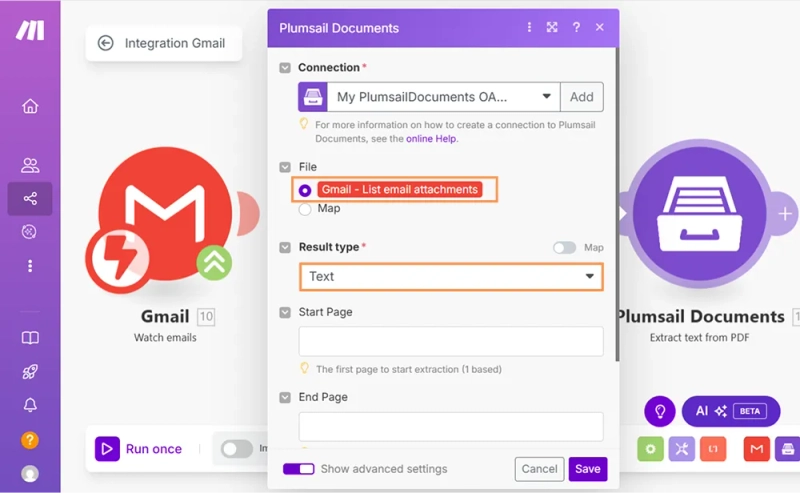Select the Map radio option under File

pos(305,209)
